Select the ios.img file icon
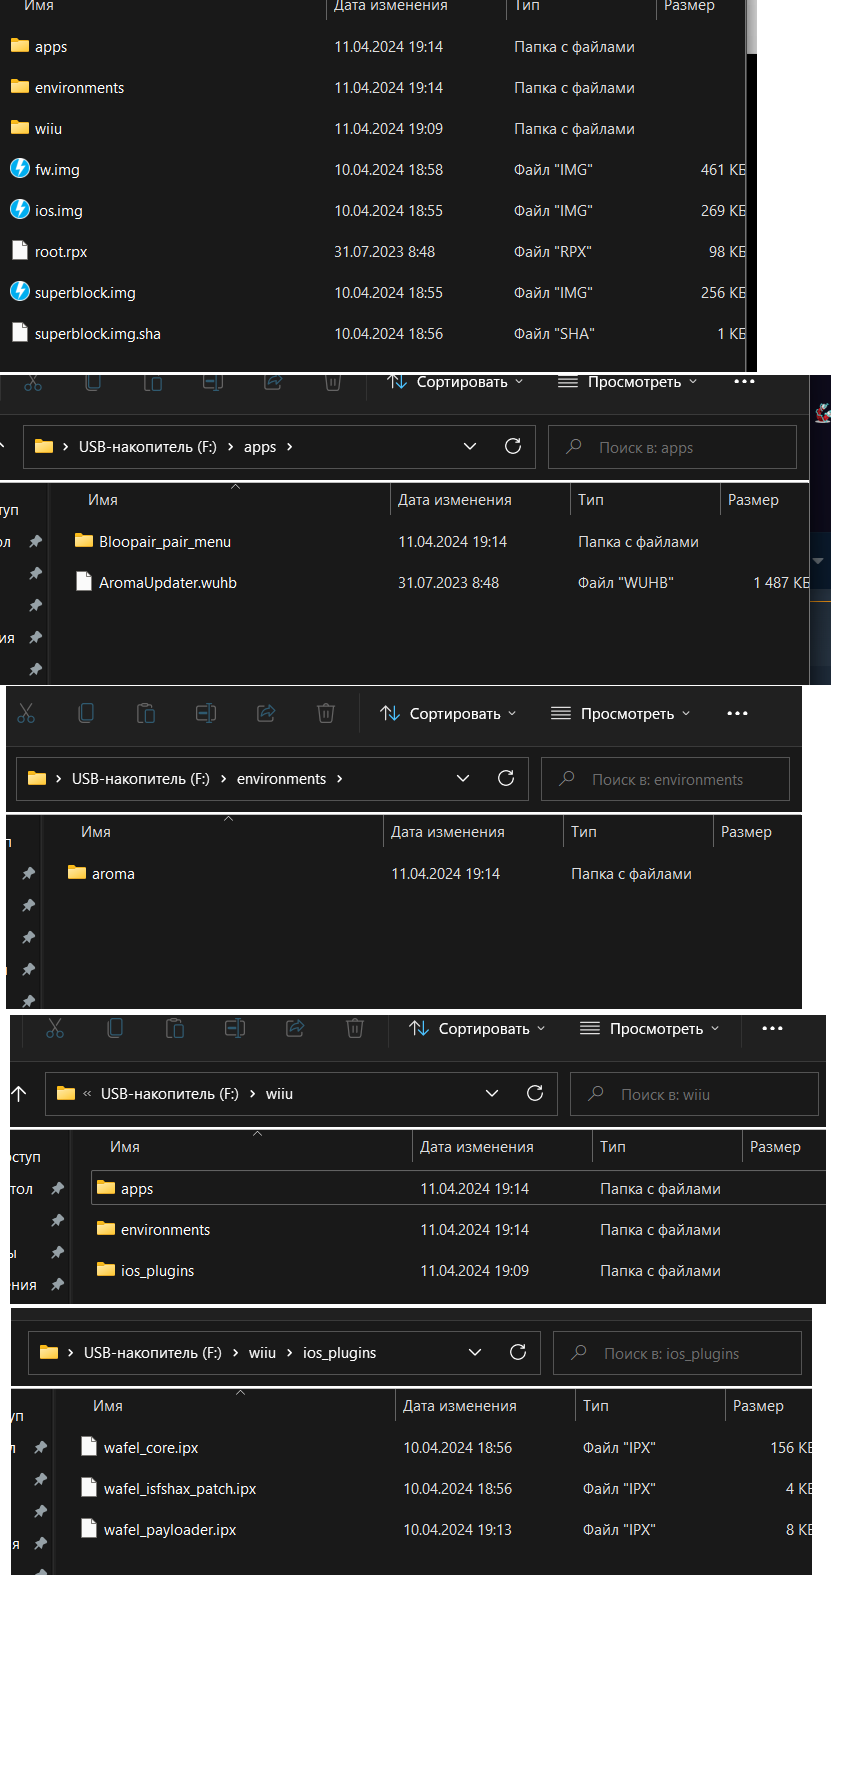 (20, 210)
